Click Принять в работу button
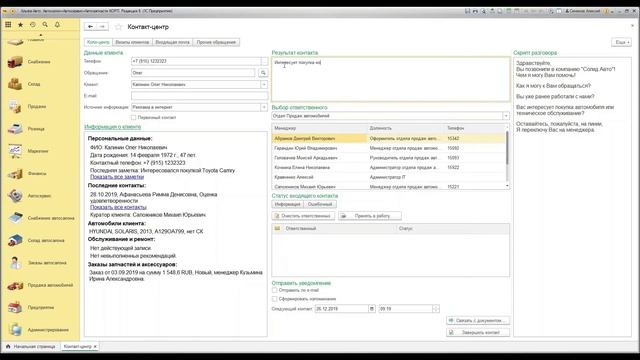Image resolution: width=640 pixels, height=360 pixels. tap(370, 216)
